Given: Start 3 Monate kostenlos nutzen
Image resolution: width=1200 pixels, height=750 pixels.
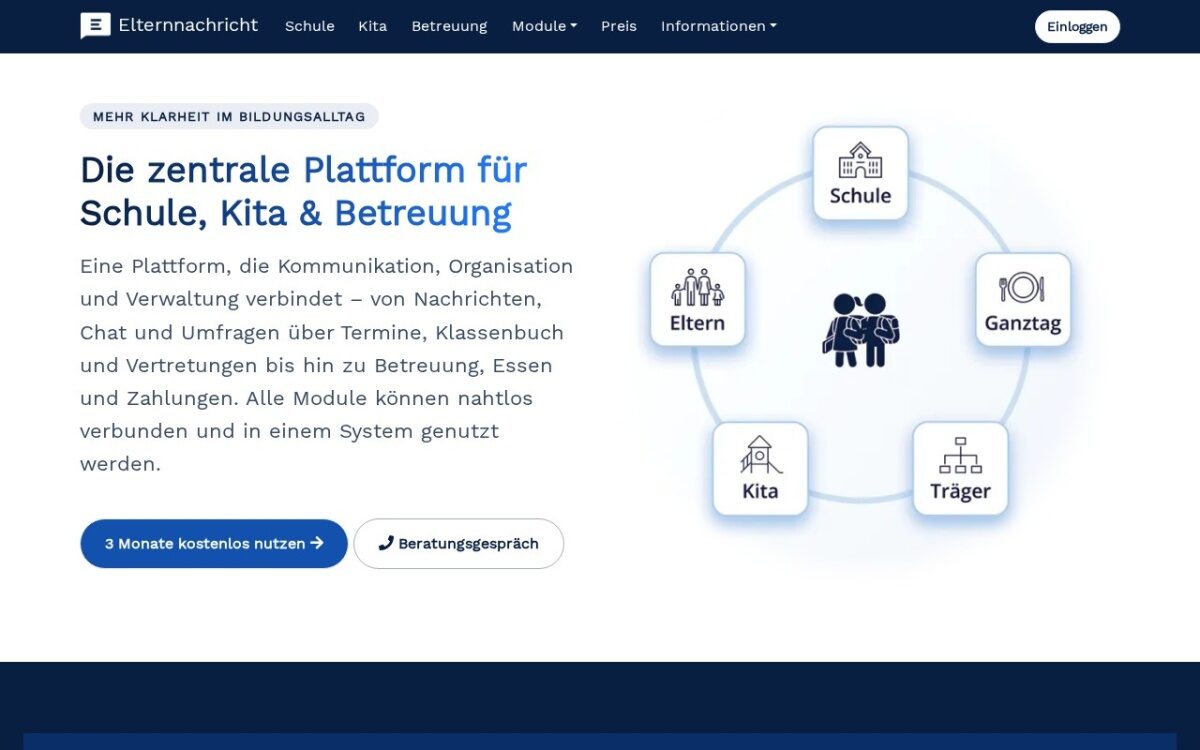Looking at the screenshot, I should coord(214,544).
